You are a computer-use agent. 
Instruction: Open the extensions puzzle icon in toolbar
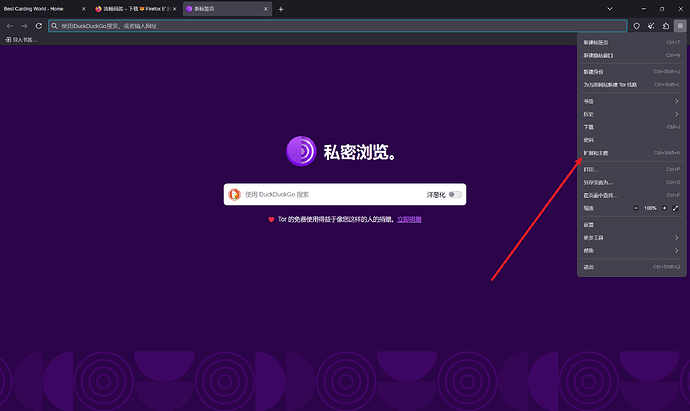point(666,26)
